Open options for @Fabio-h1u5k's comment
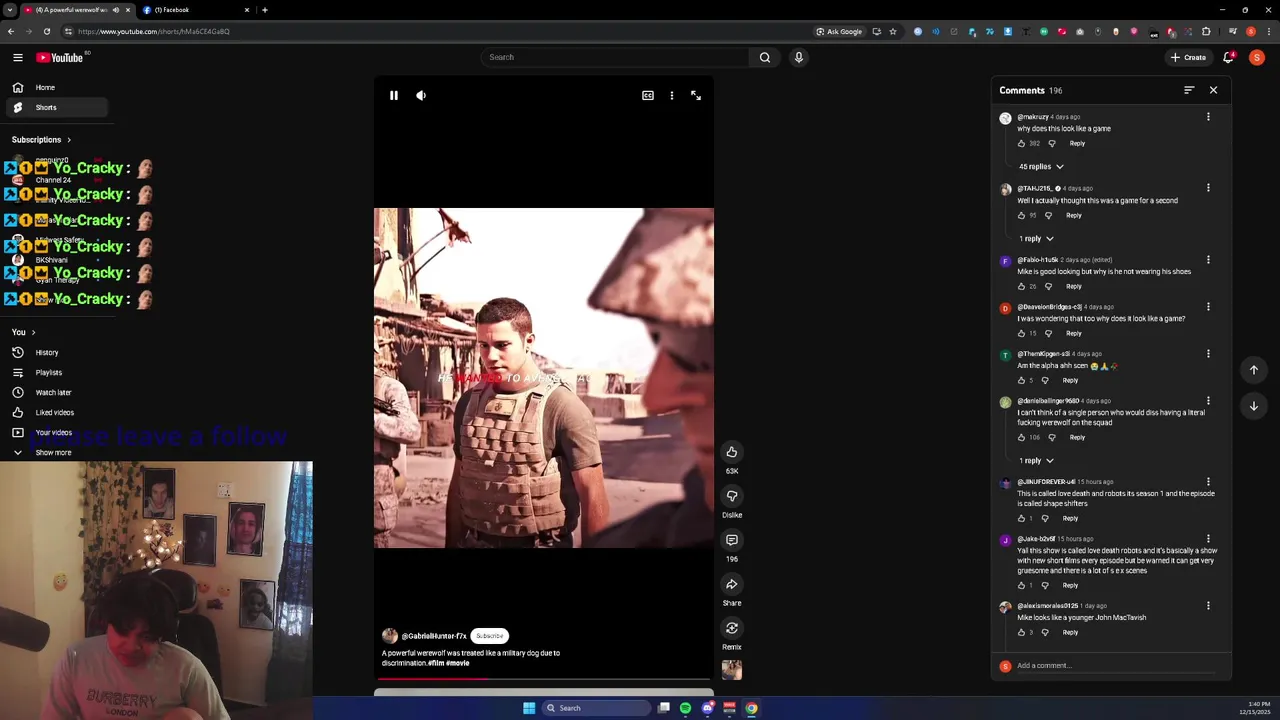 pos(1208,260)
